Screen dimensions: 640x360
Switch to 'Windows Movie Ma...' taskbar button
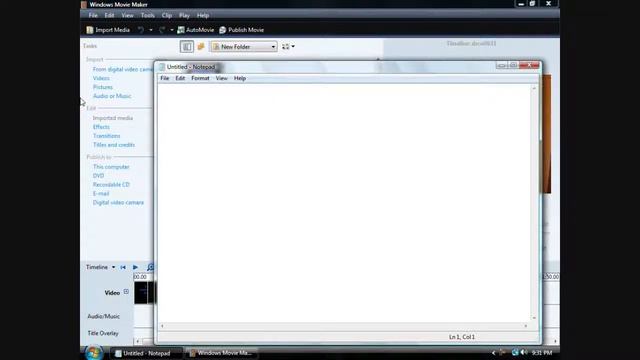point(221,353)
